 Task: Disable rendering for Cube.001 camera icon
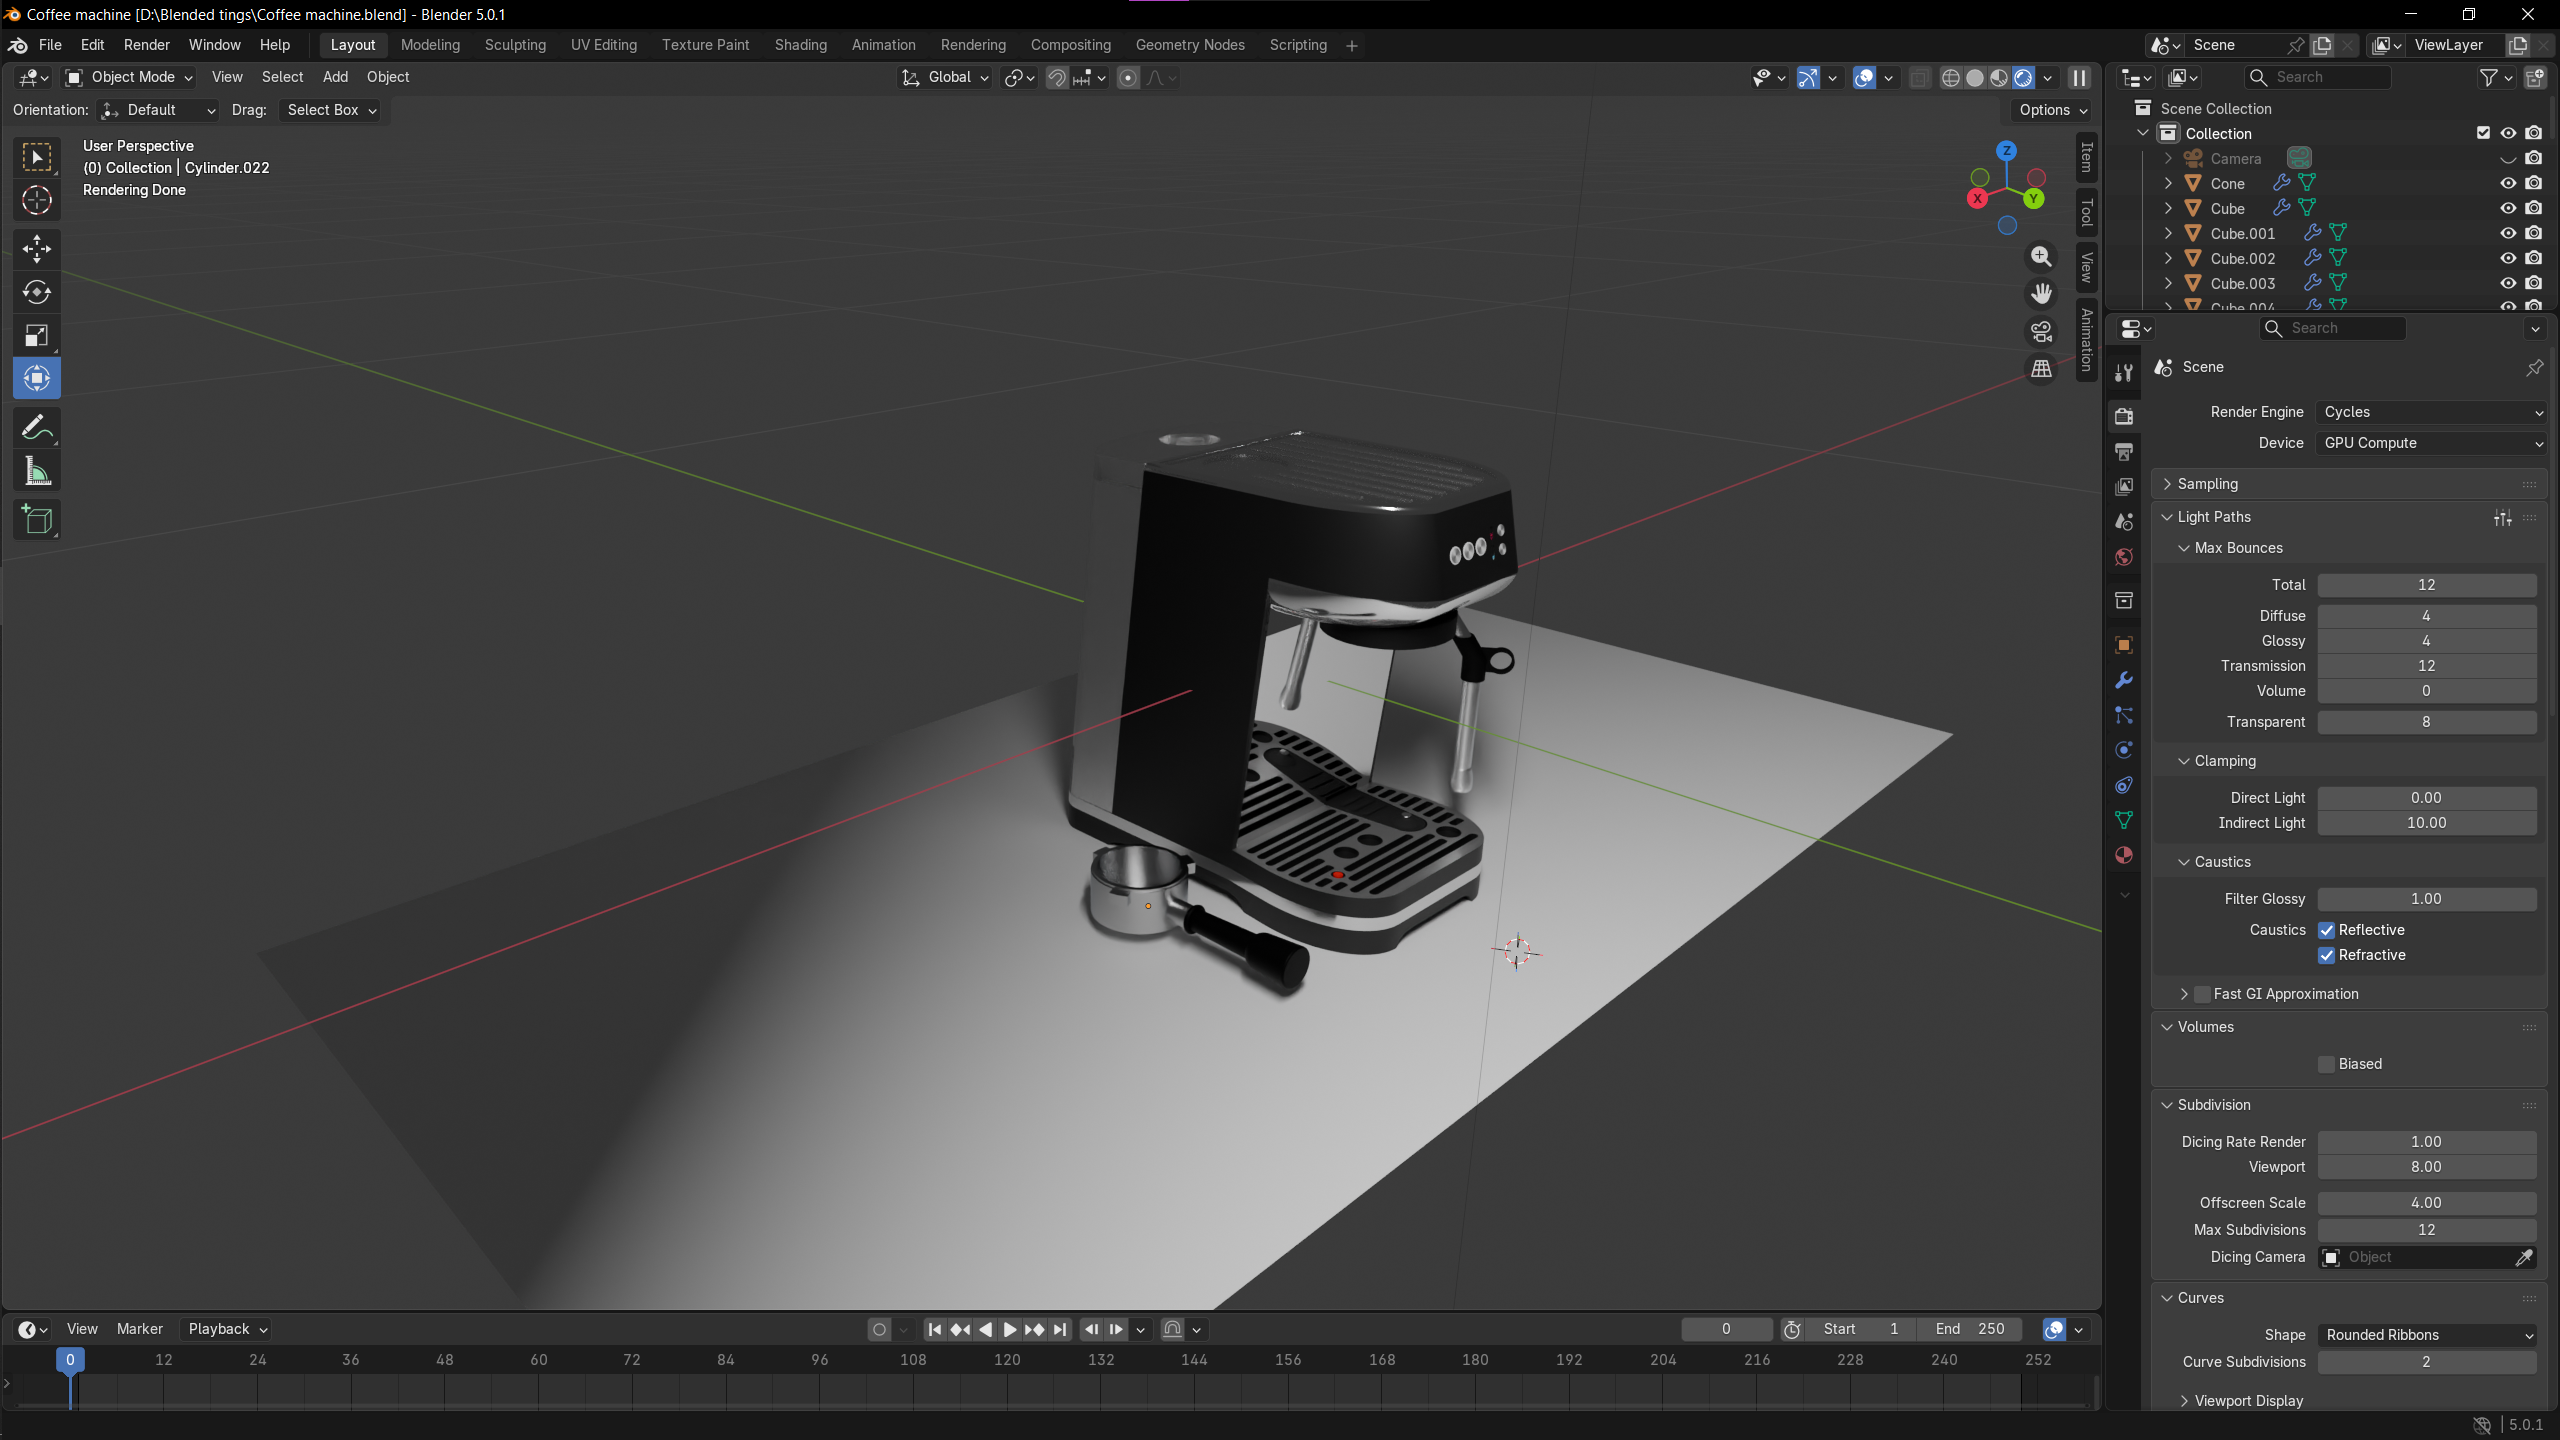2533,233
